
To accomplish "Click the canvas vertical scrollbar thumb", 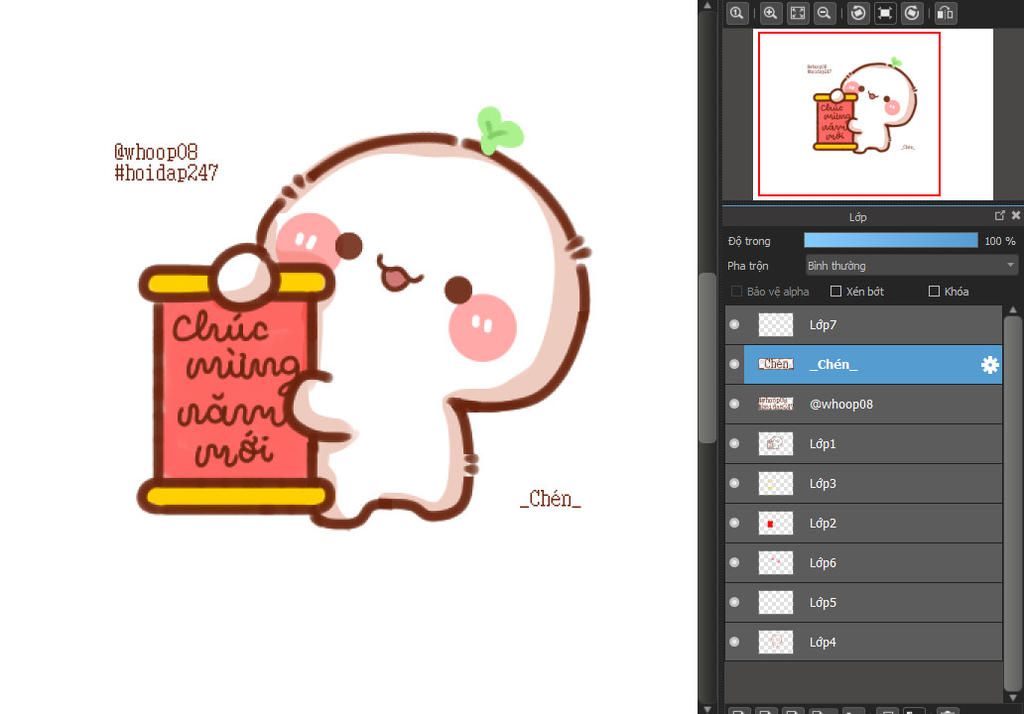I will click(x=707, y=358).
